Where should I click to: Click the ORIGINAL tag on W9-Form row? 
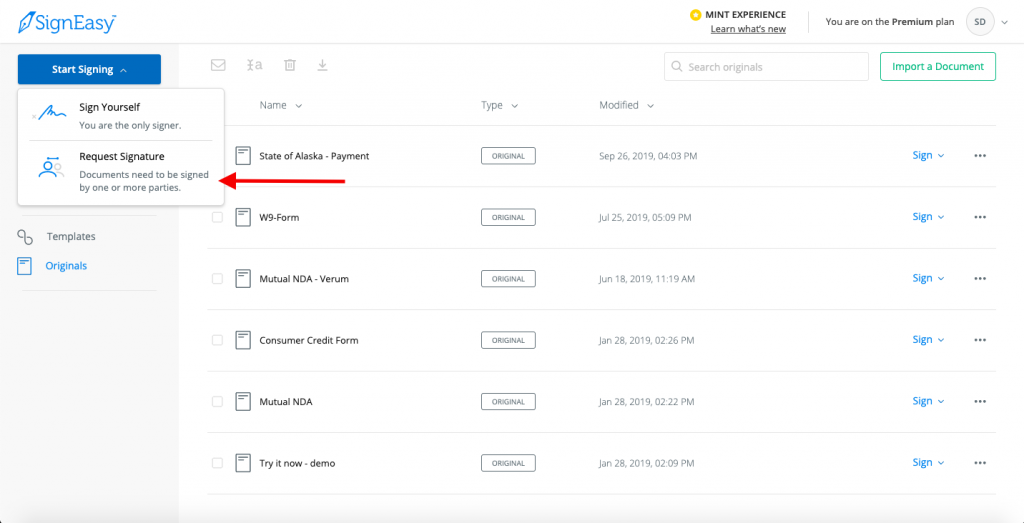tap(508, 217)
